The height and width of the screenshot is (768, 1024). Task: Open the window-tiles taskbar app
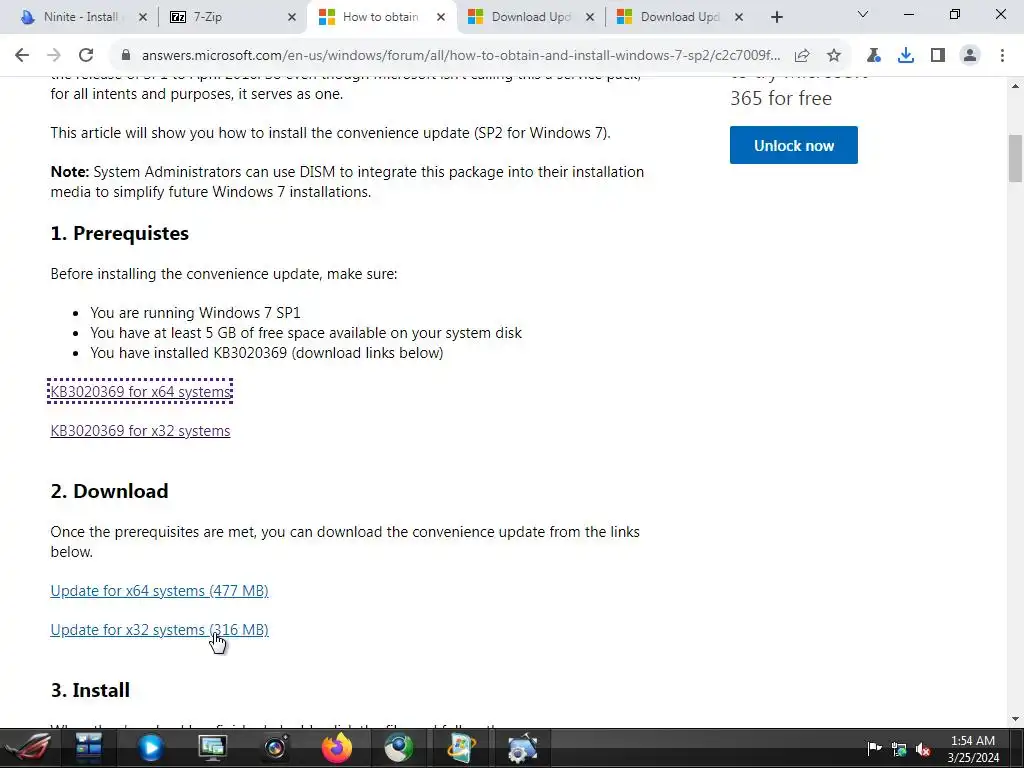pos(88,748)
